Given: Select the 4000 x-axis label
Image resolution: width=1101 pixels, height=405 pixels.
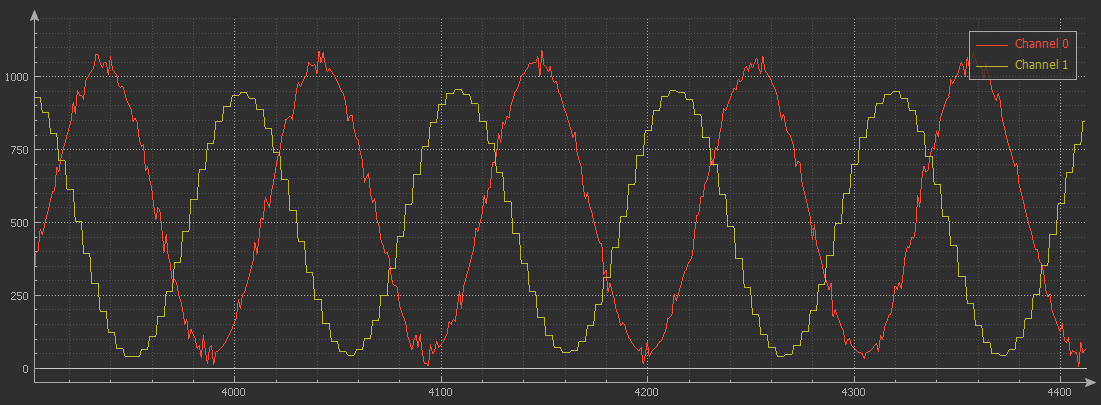Looking at the screenshot, I should tap(234, 392).
